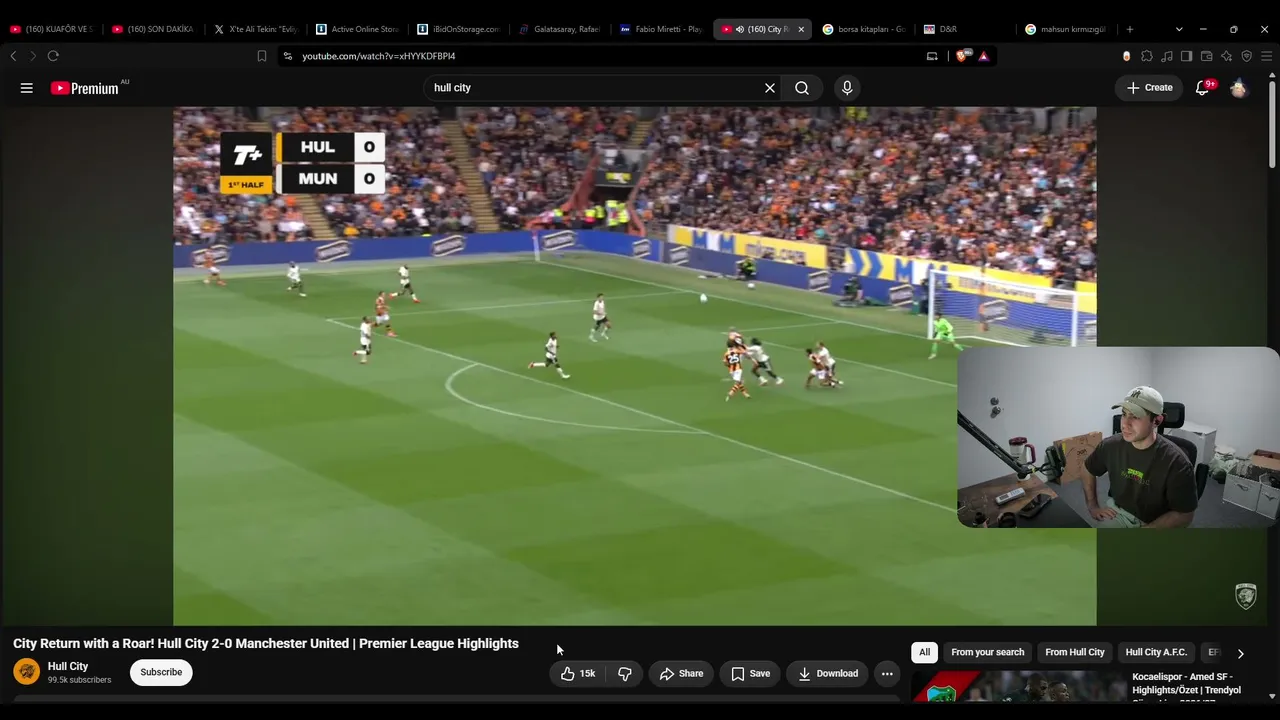
Task: Clear the 'hull city' search text
Action: 770,88
